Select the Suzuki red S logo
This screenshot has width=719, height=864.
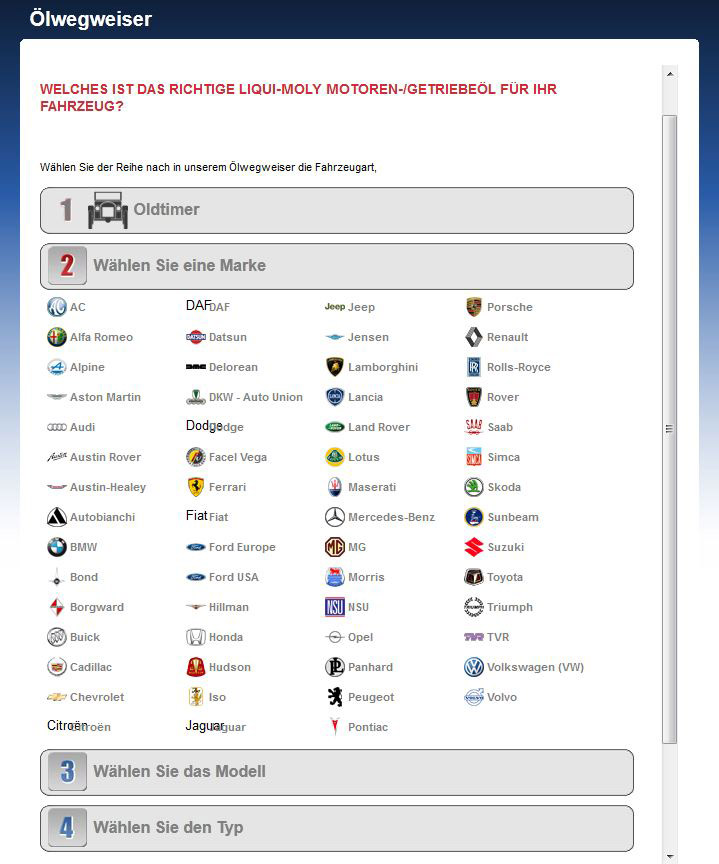[x=474, y=547]
